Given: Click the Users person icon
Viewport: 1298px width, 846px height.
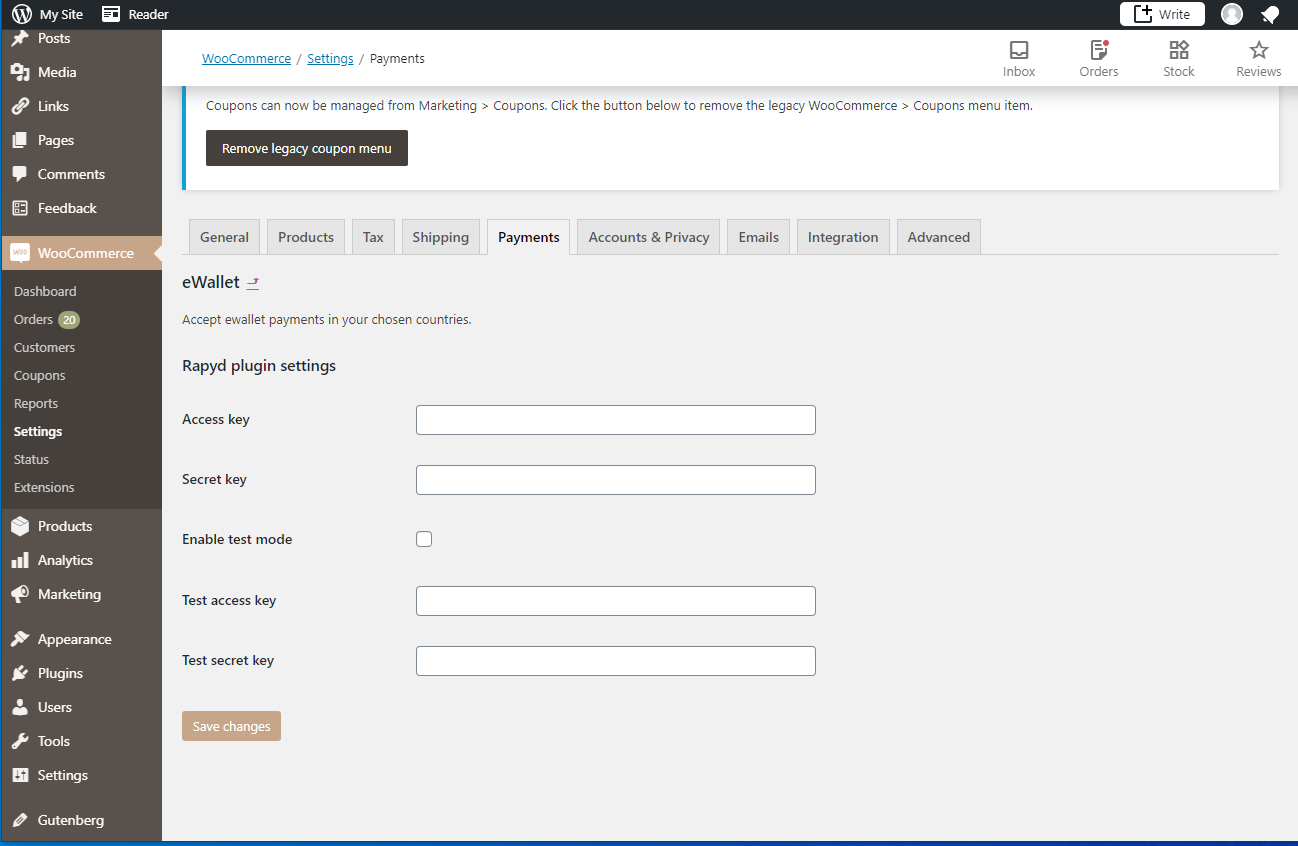Looking at the screenshot, I should 20,707.
